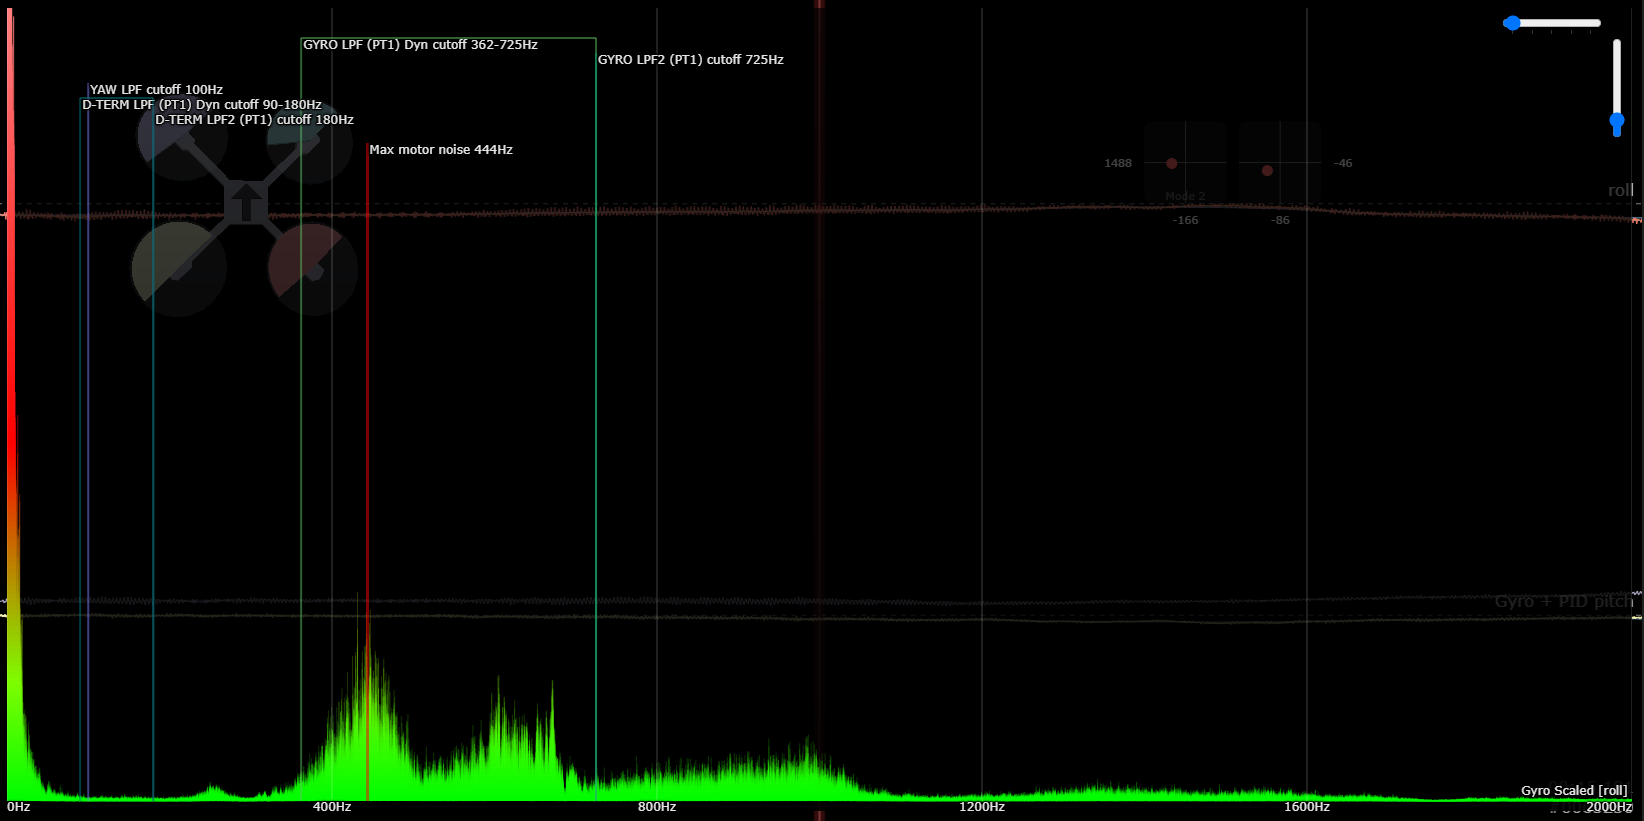Viewport: 1644px width, 821px height.
Task: Click the D-TERM LPF Dyn cutoff 90-180Hz label
Action: pos(202,105)
